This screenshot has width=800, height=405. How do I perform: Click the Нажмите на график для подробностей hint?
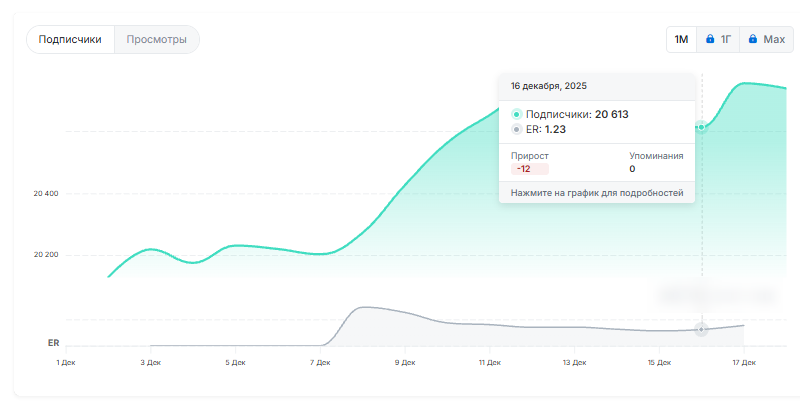pyautogui.click(x=596, y=192)
